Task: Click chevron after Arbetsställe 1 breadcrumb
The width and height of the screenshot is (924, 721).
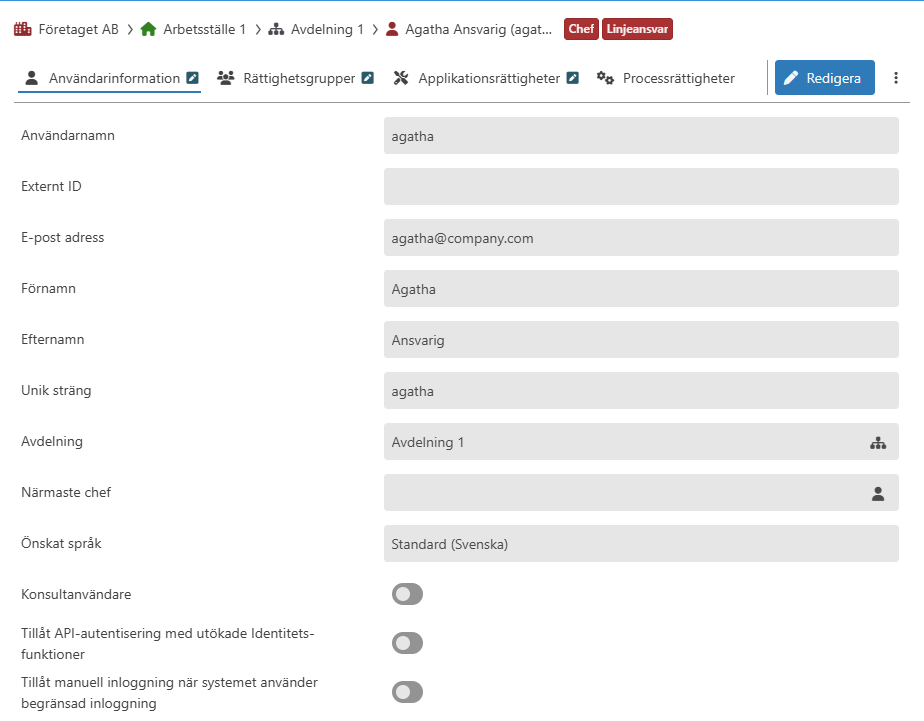Action: click(x=258, y=29)
